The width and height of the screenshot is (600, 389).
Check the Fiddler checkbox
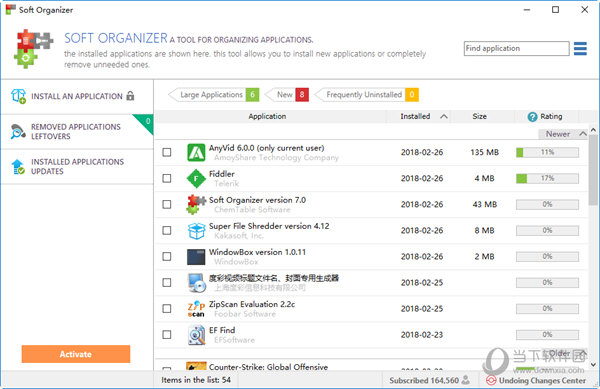[x=167, y=178]
